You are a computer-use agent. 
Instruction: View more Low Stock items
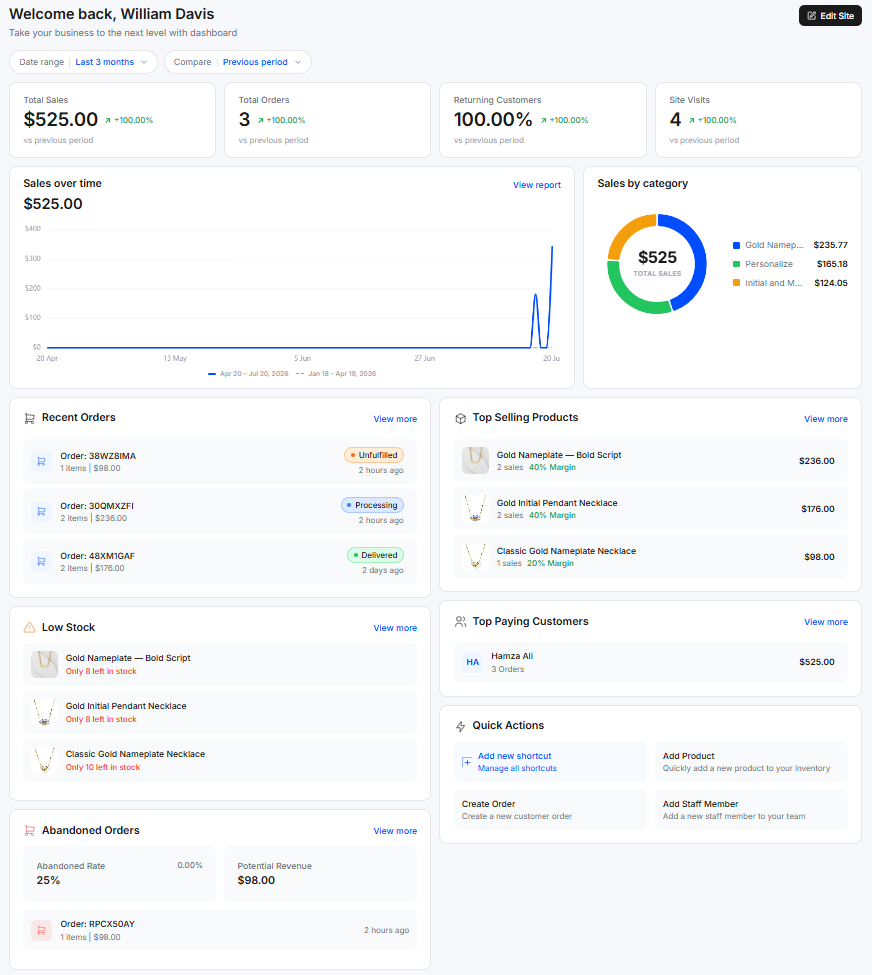point(395,628)
